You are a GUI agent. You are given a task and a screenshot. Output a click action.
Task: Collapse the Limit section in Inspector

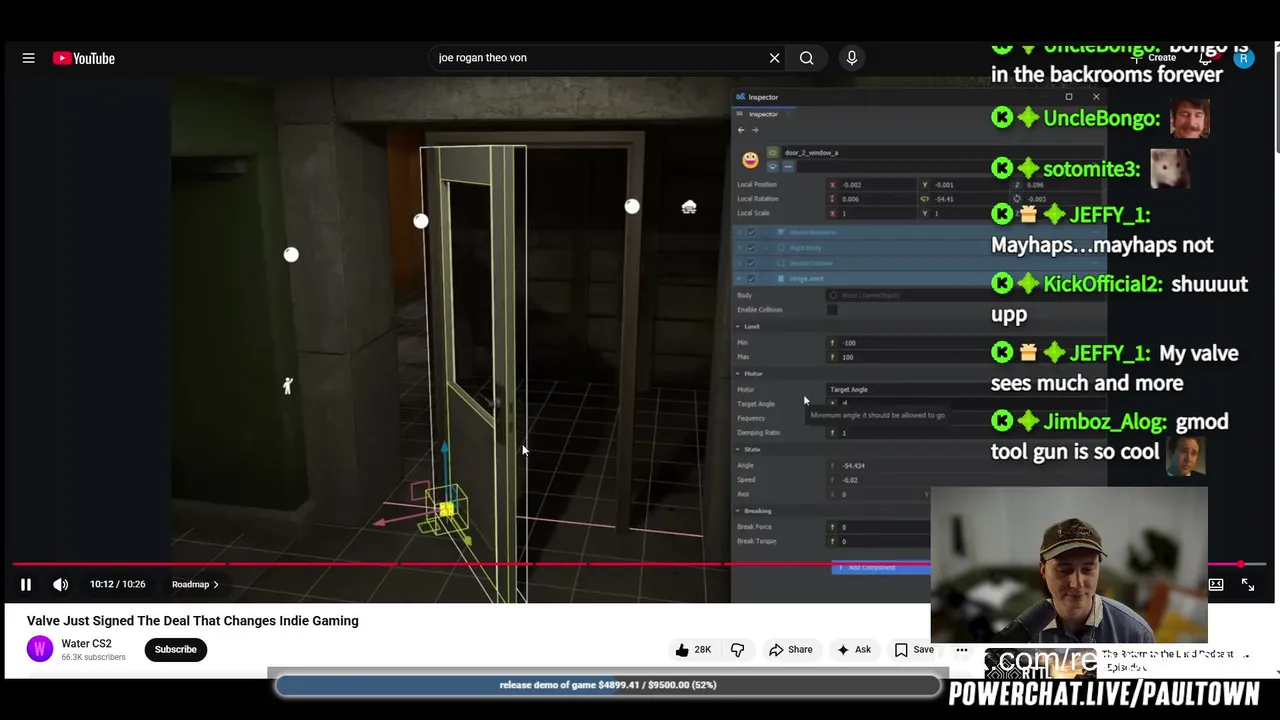(x=739, y=327)
